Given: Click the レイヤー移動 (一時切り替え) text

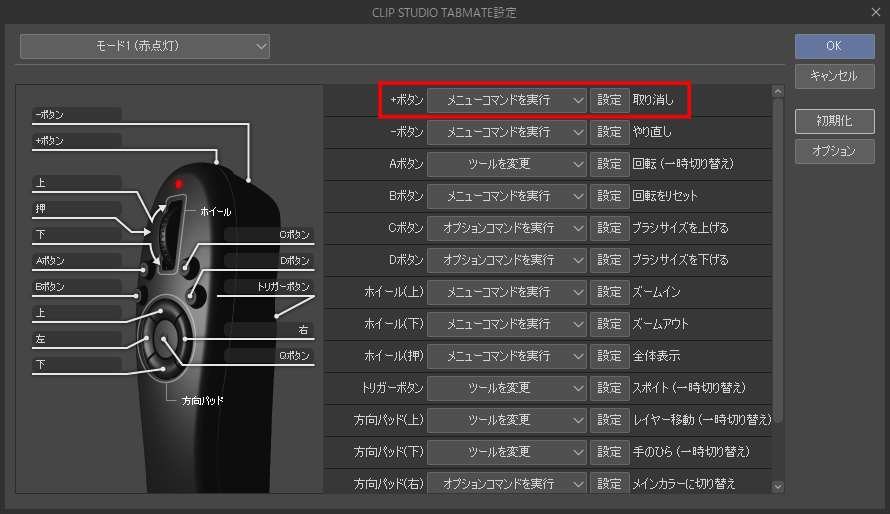Looking at the screenshot, I should pos(703,420).
